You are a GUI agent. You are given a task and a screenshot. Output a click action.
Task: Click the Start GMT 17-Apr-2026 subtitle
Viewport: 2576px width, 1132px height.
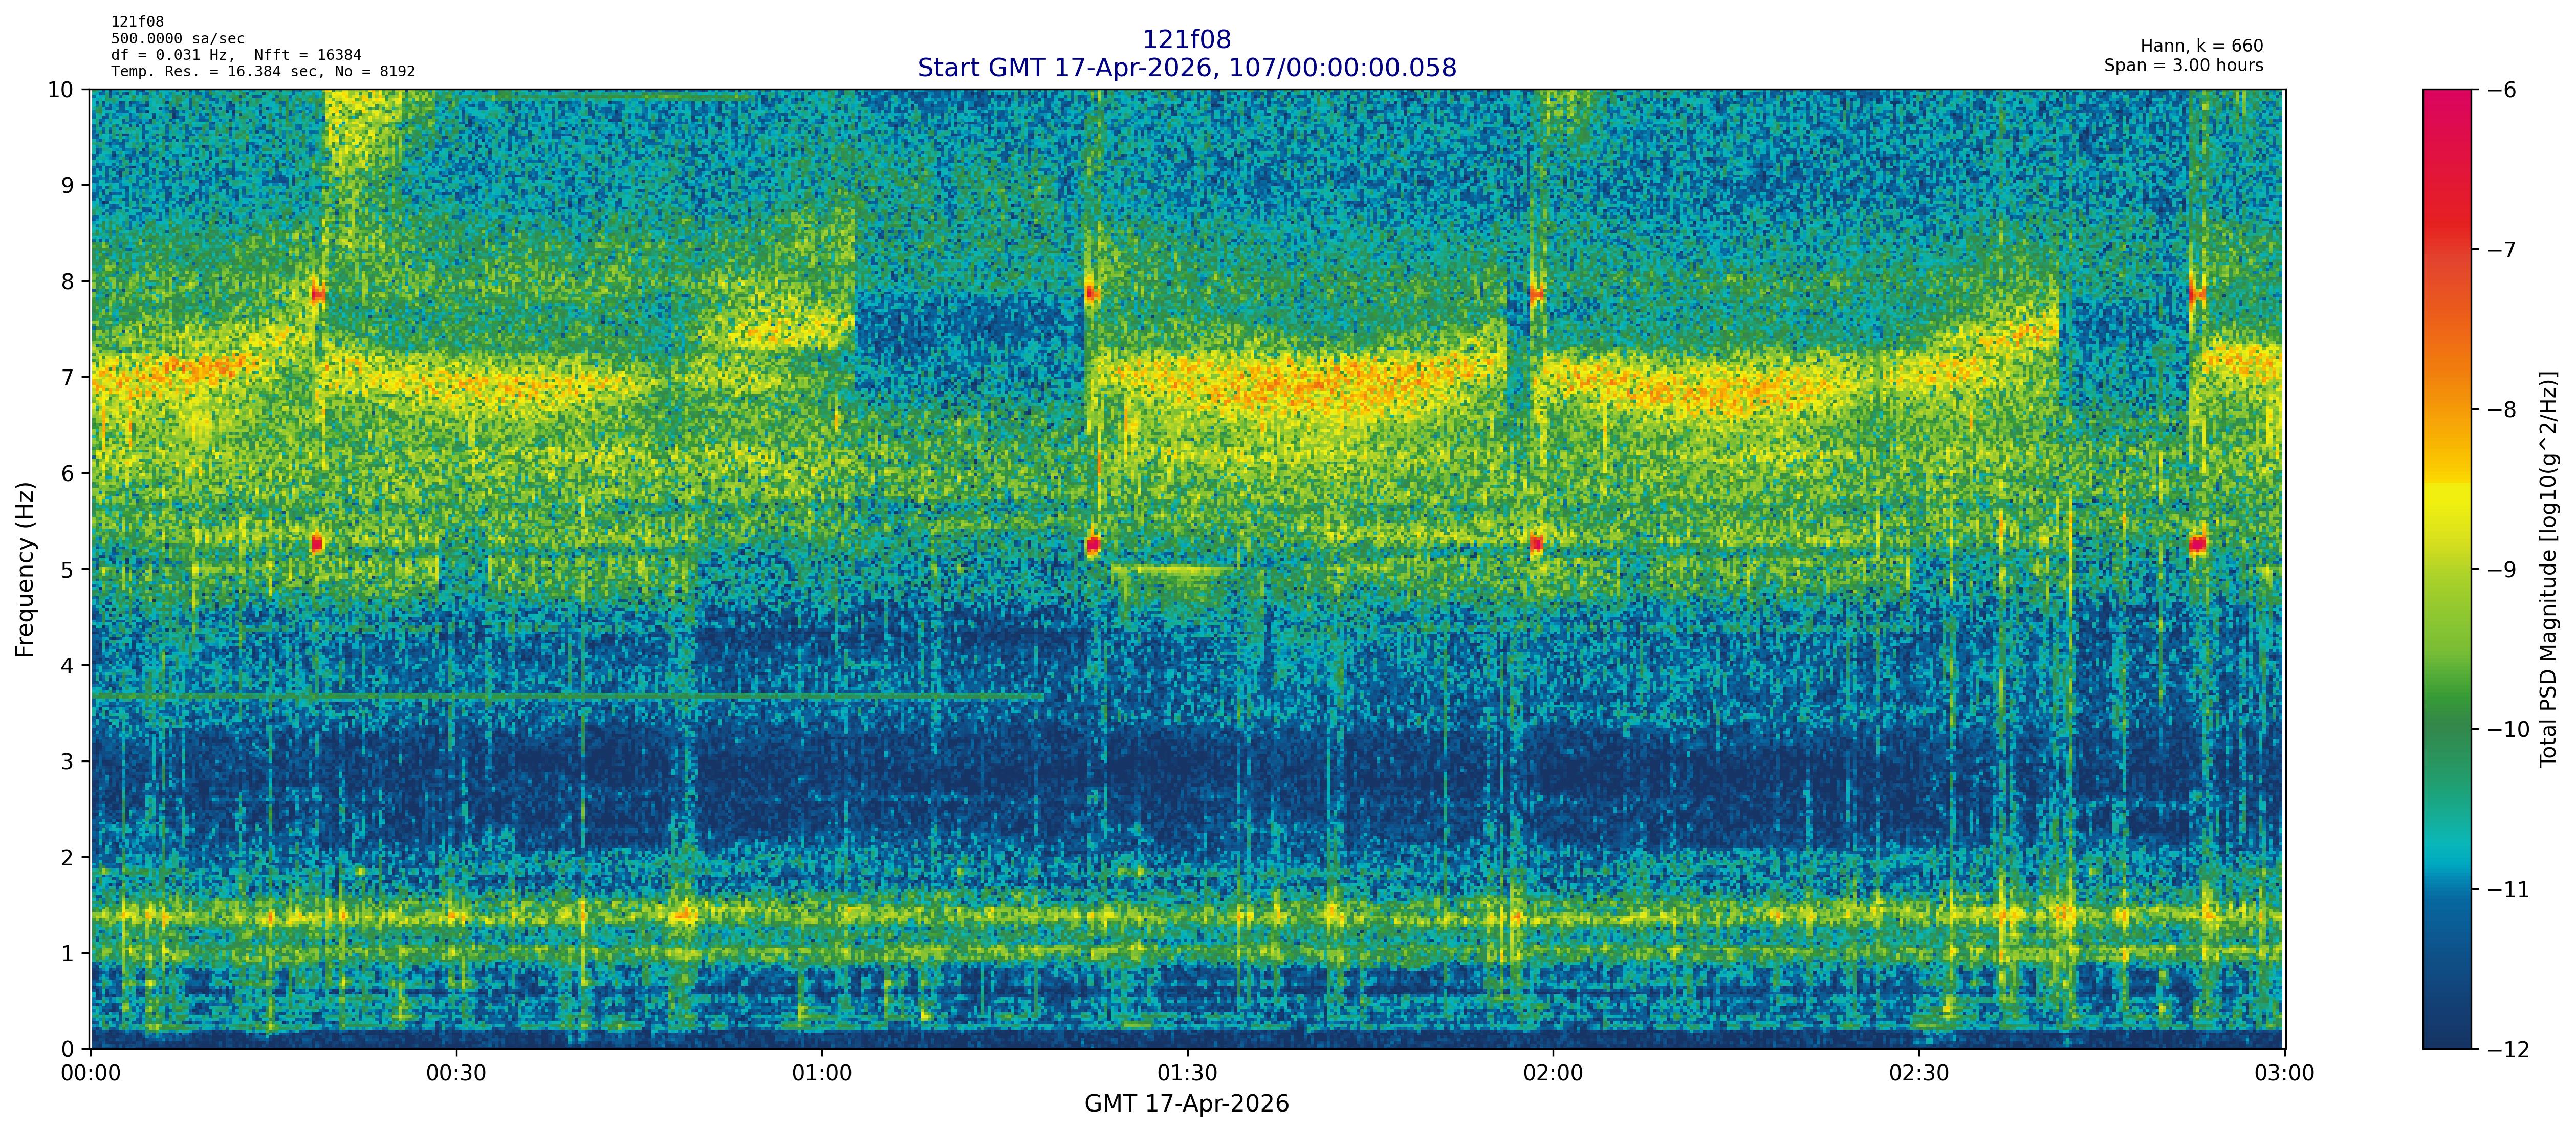pos(1186,68)
